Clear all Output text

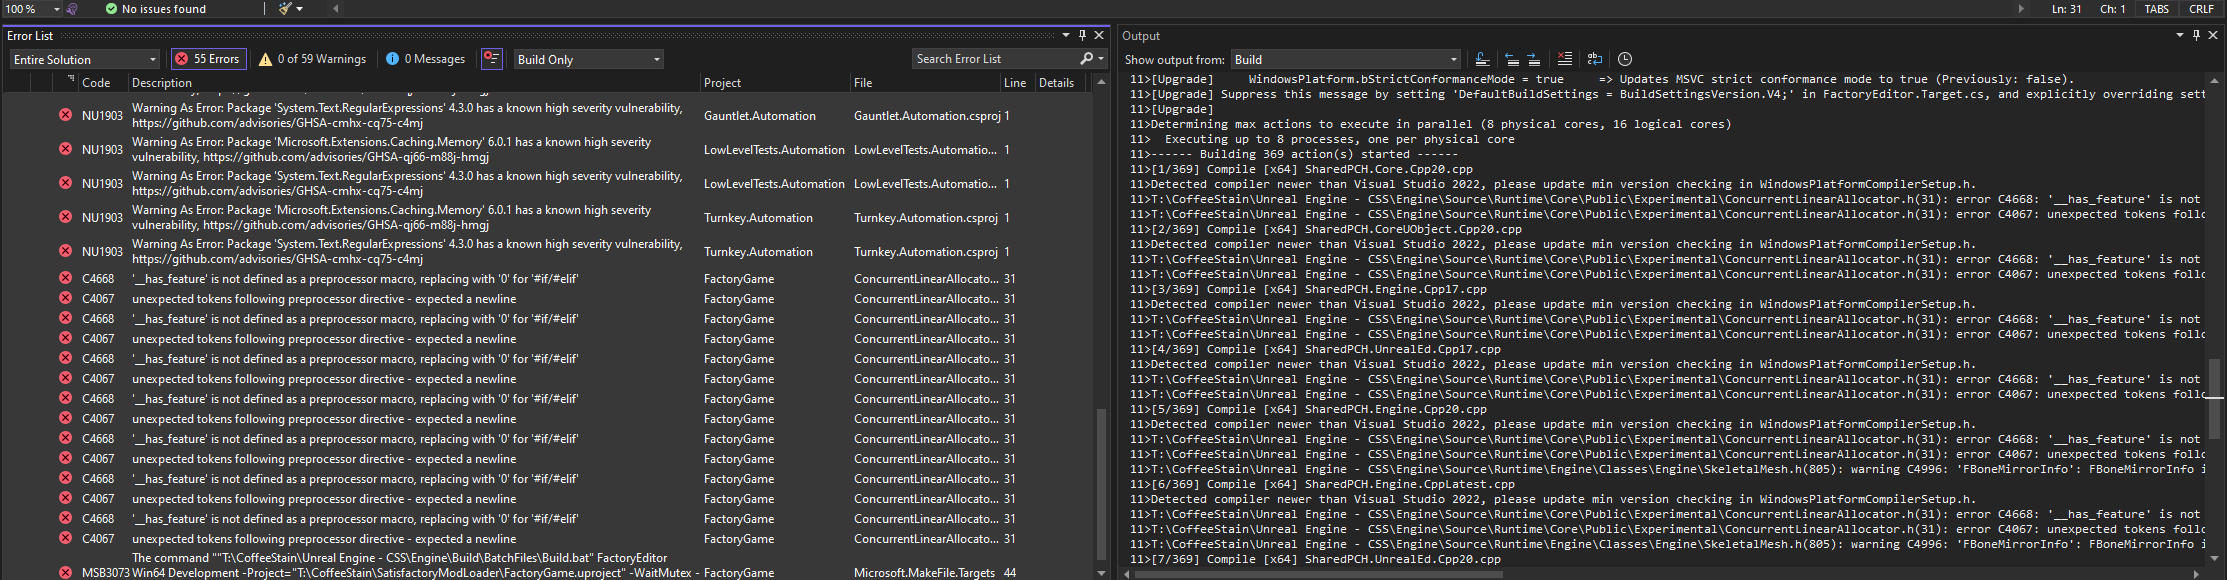click(x=1565, y=59)
